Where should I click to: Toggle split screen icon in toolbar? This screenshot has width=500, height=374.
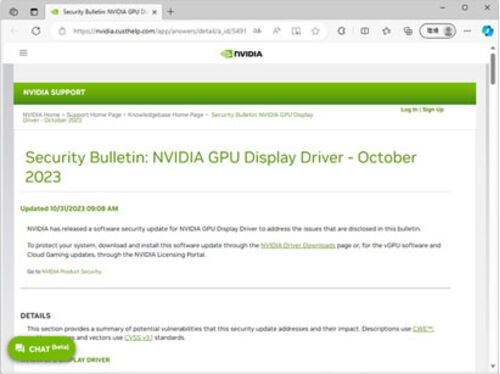pyautogui.click(x=365, y=31)
